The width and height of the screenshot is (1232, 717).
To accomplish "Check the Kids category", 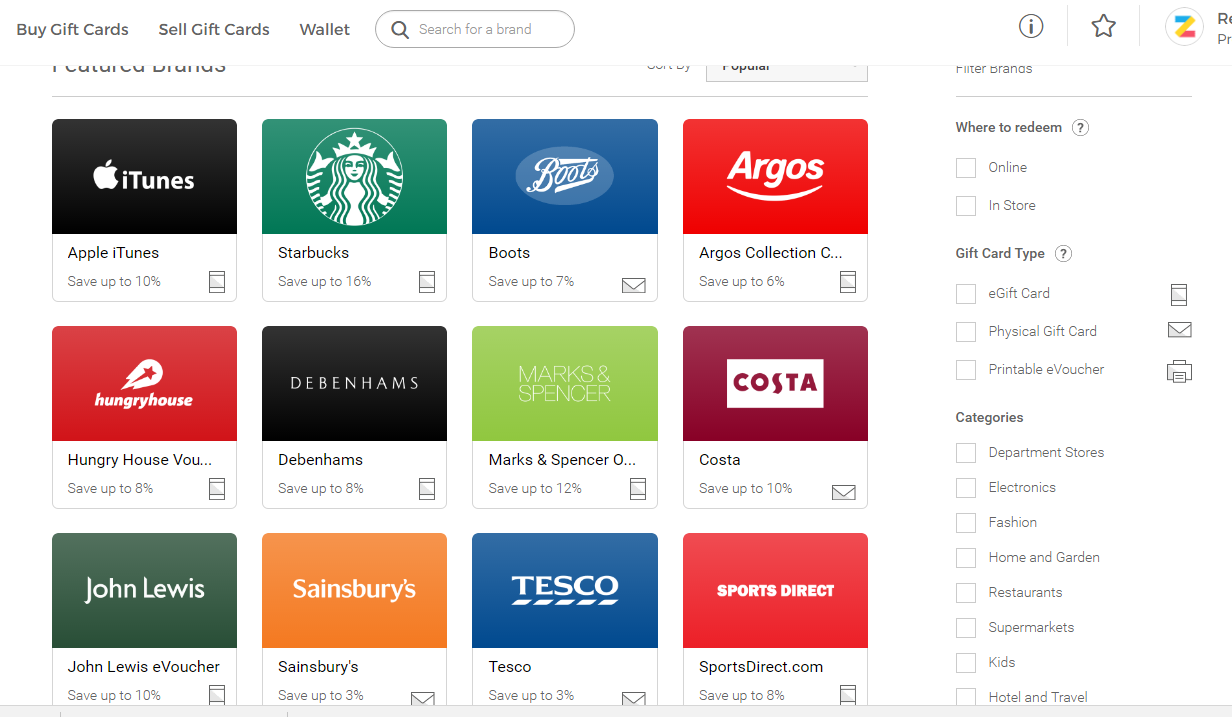I will [x=966, y=663].
